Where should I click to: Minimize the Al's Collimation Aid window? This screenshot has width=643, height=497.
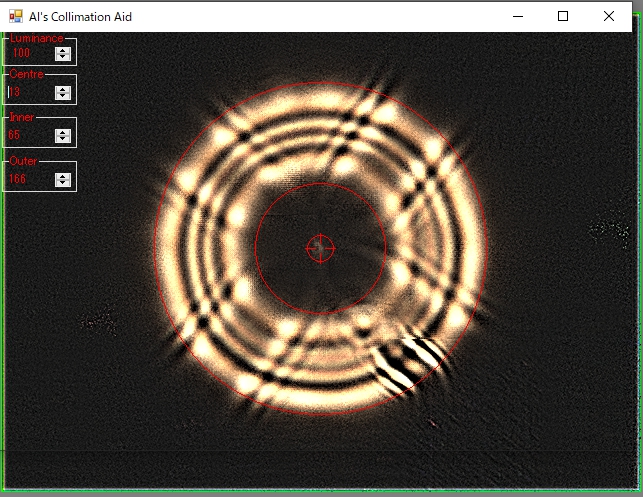pos(518,16)
